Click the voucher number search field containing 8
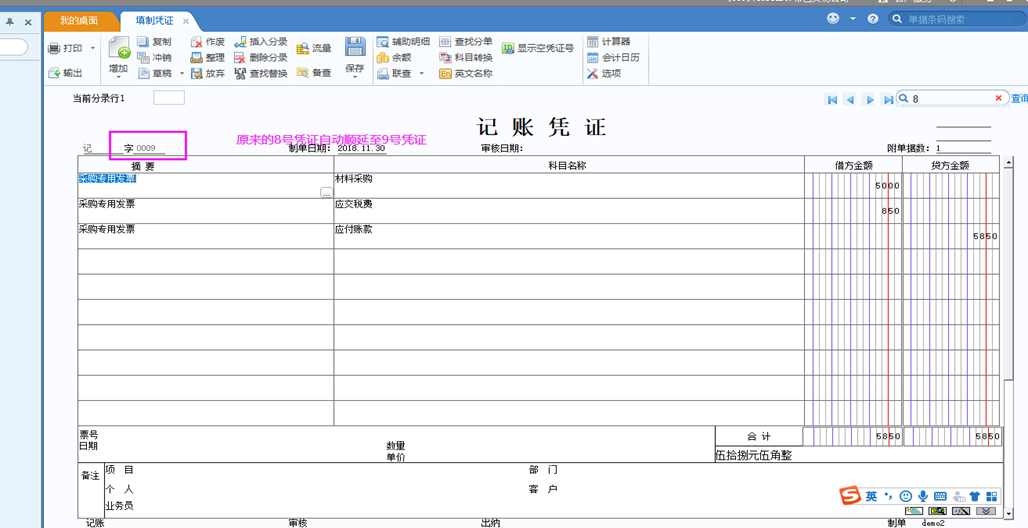This screenshot has width=1028, height=528. (x=952, y=98)
